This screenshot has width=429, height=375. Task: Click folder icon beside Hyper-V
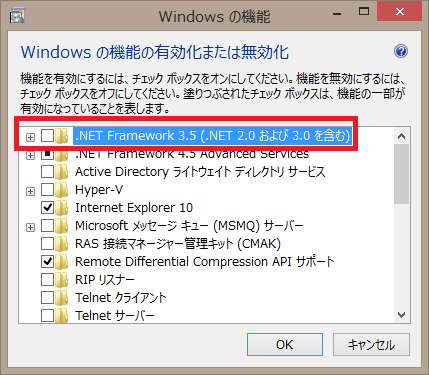[x=62, y=190]
